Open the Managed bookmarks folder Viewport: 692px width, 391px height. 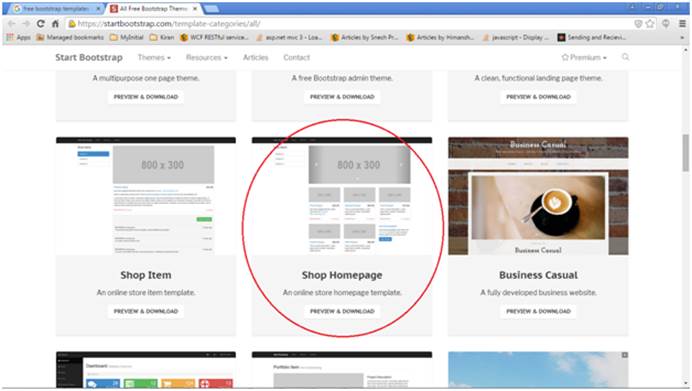[70, 38]
